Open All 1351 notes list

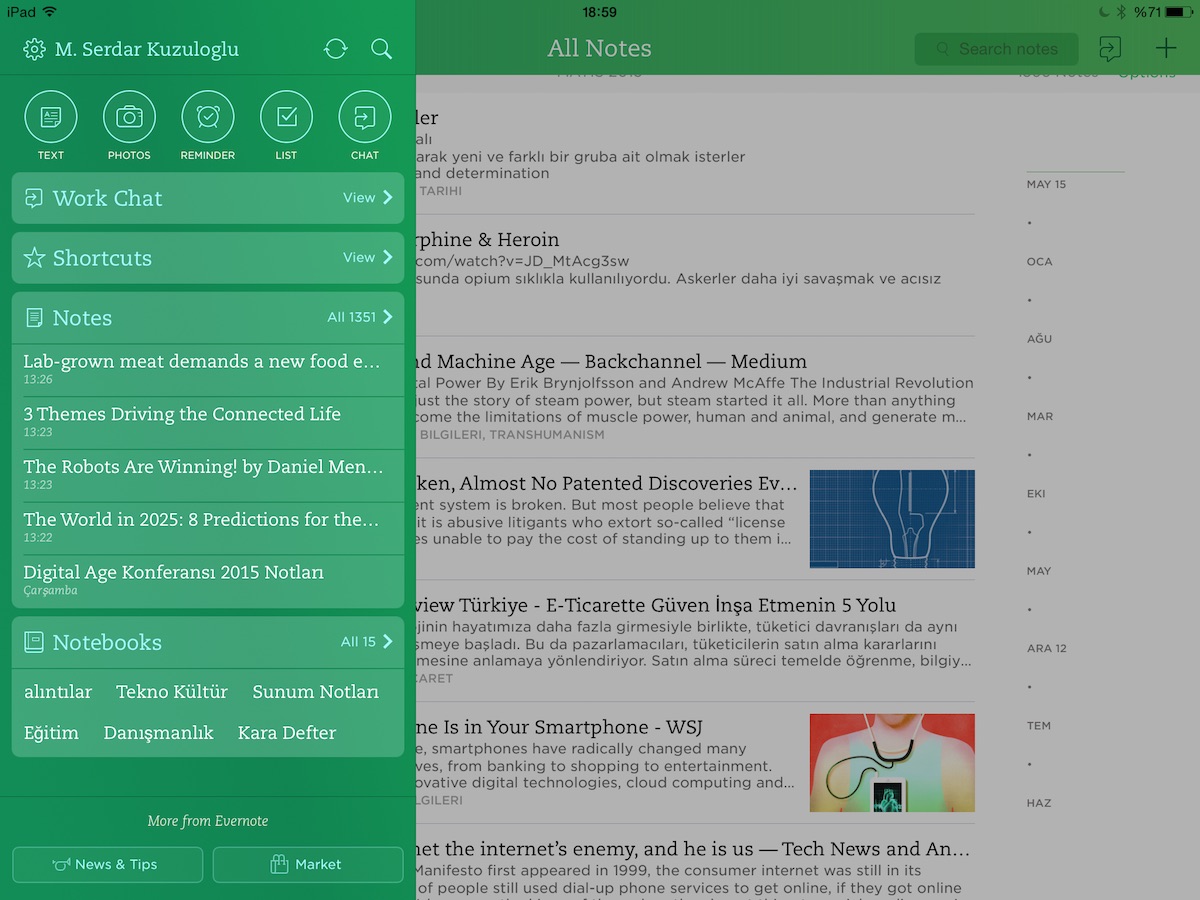point(360,318)
